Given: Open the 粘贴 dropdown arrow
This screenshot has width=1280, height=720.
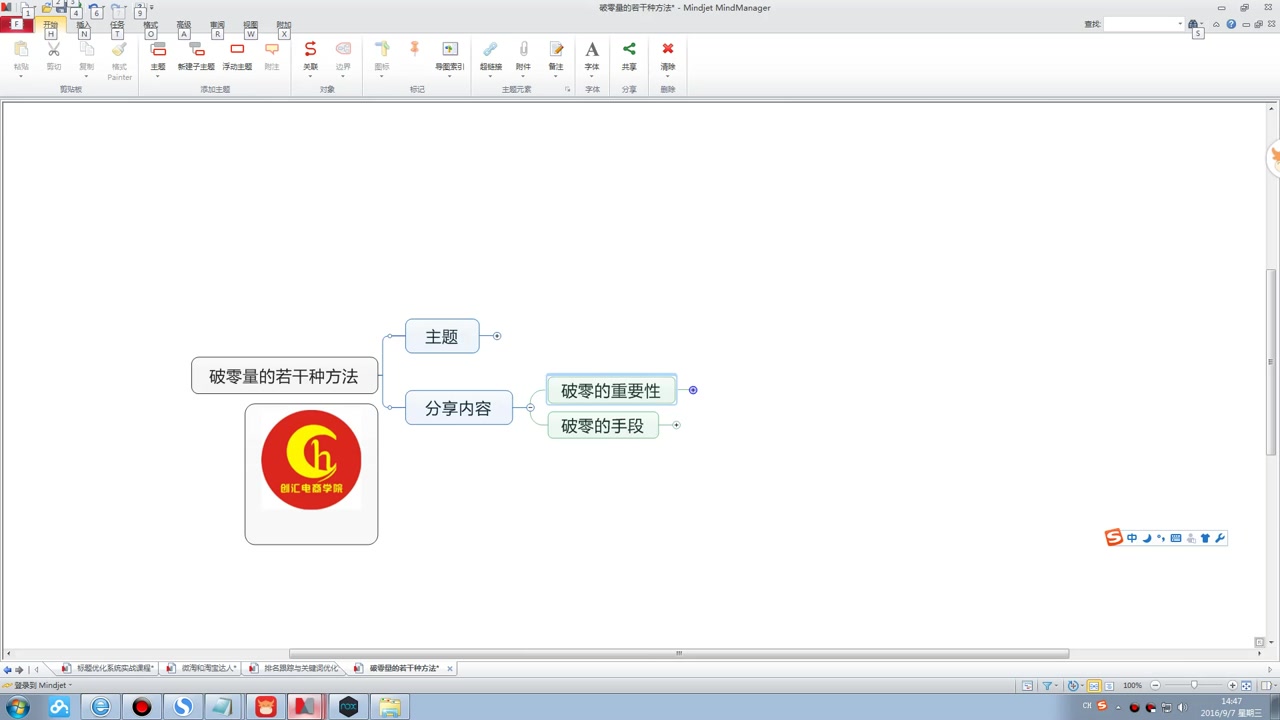Looking at the screenshot, I should 21,77.
